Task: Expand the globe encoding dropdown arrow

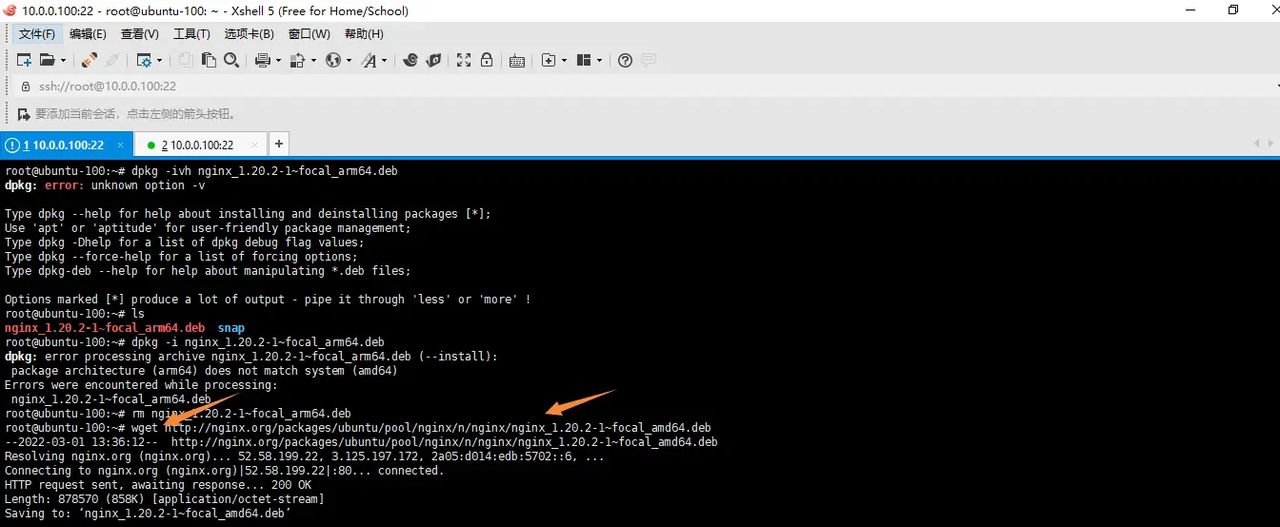Action: click(349, 60)
